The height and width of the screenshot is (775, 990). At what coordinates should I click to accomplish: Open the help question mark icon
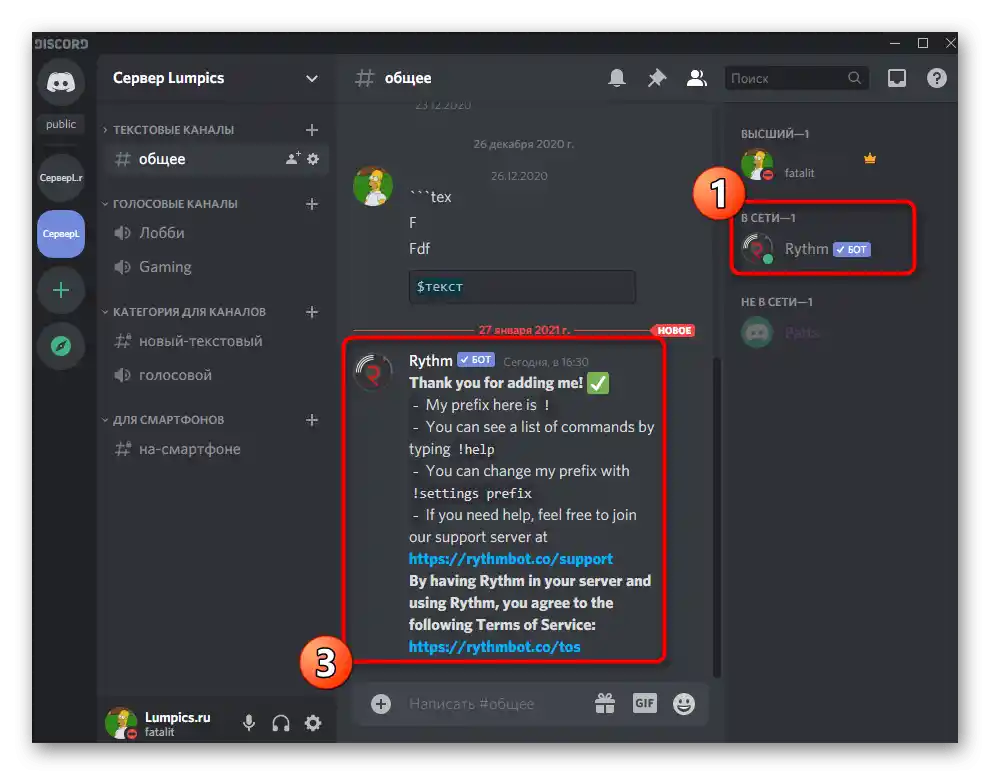point(936,77)
